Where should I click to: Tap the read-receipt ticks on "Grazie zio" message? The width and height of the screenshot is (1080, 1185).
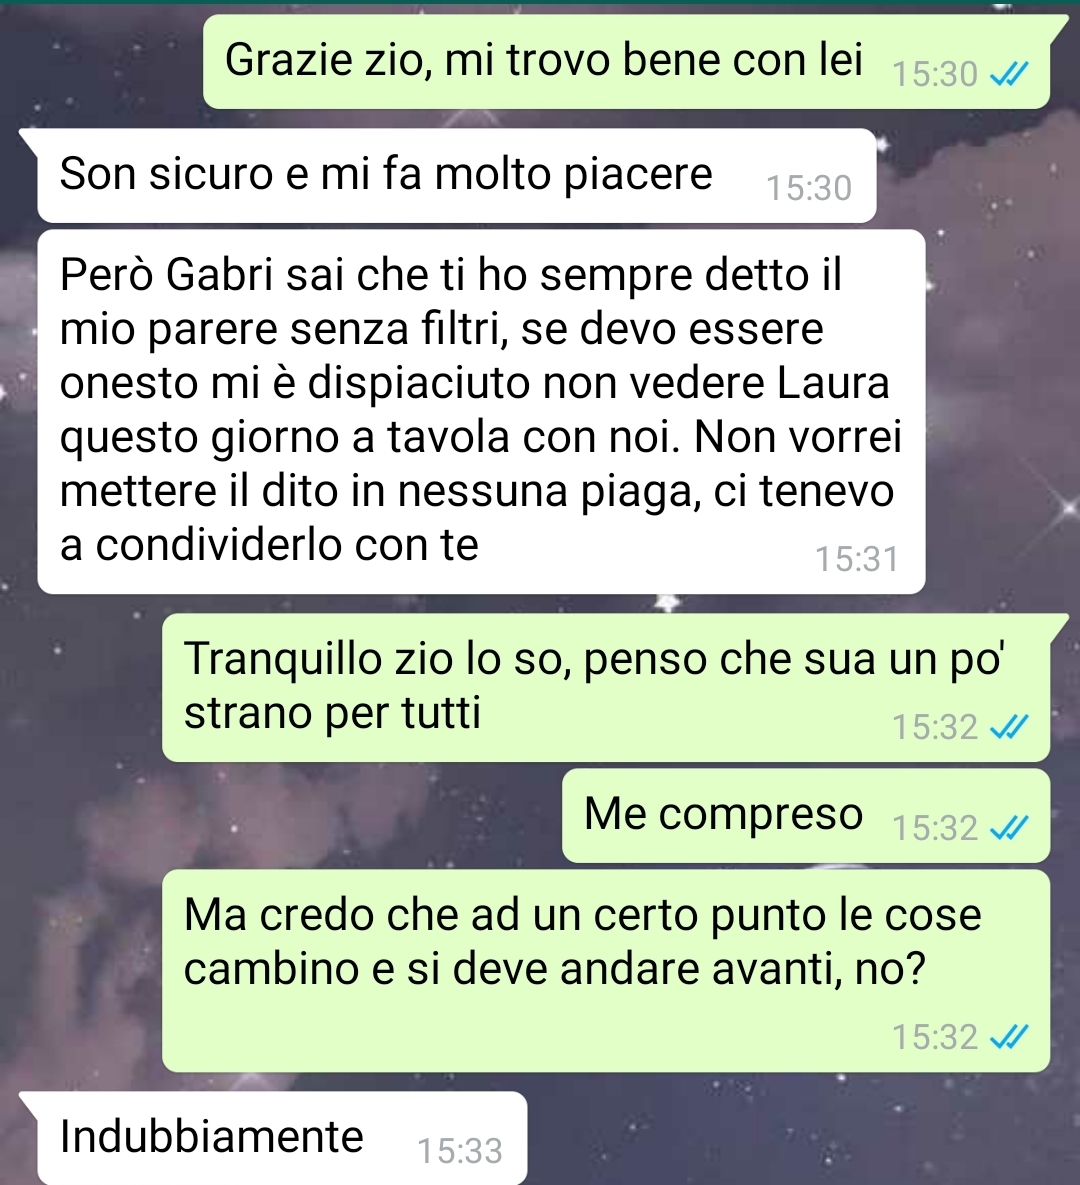pos(1009,74)
